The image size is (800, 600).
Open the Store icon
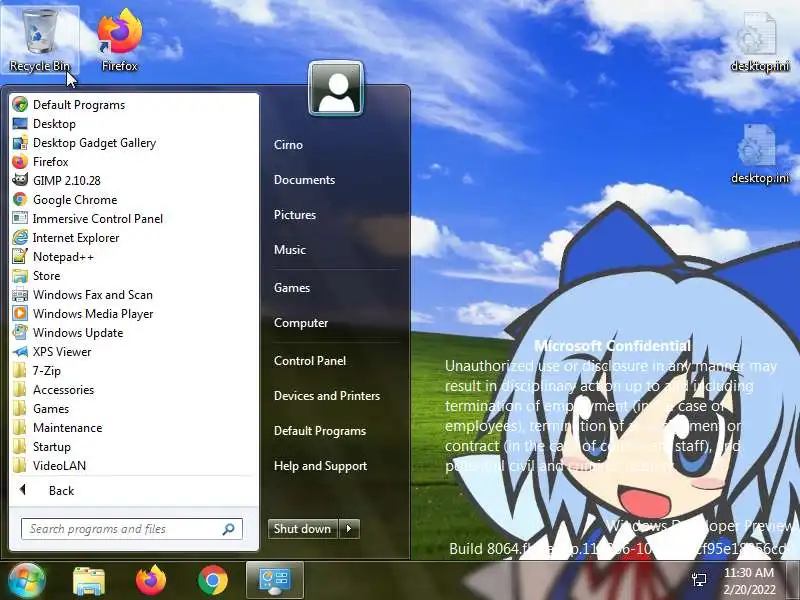[x=20, y=276]
